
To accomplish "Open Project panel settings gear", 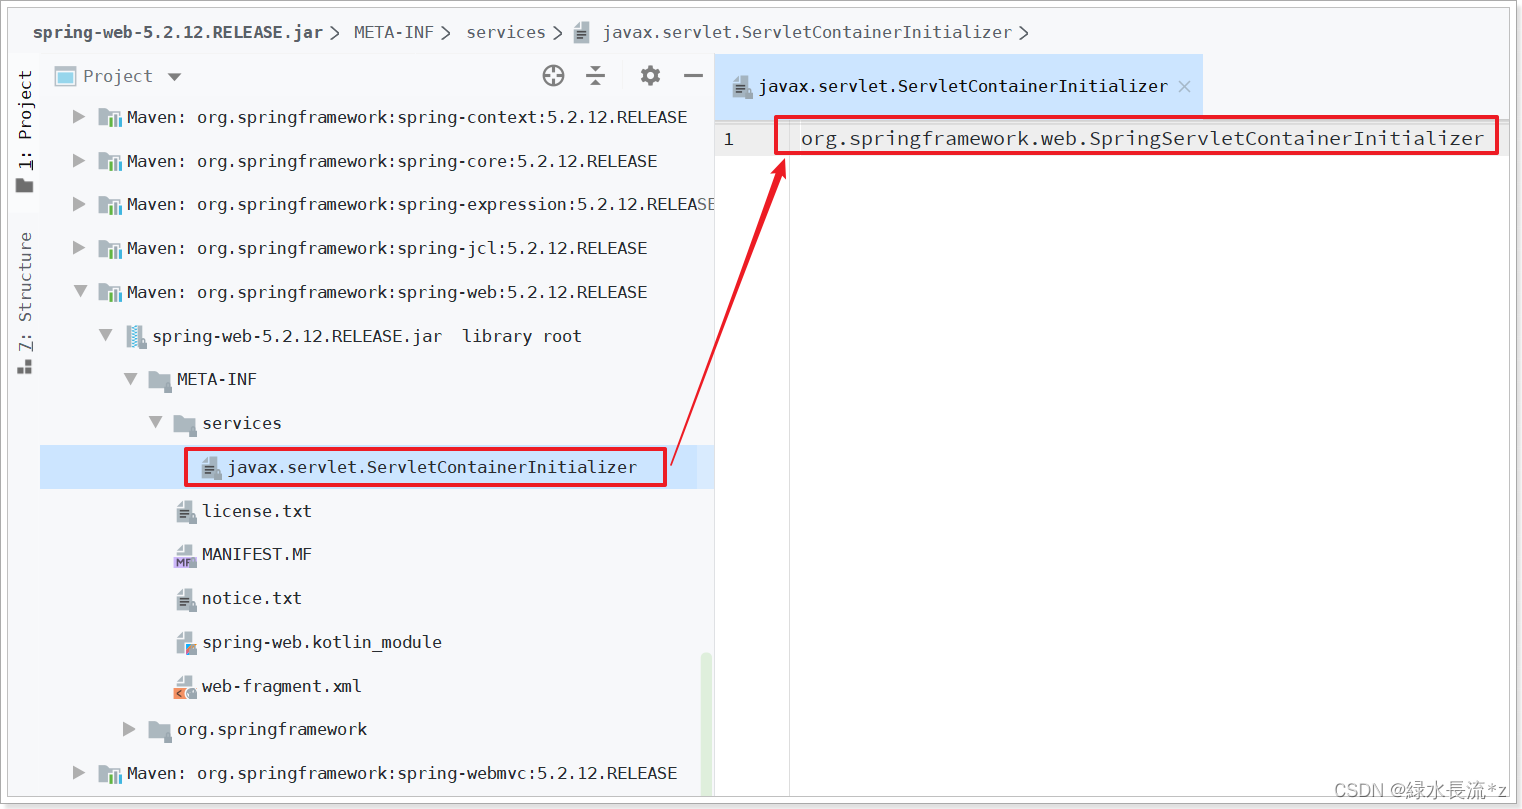I will 650,75.
